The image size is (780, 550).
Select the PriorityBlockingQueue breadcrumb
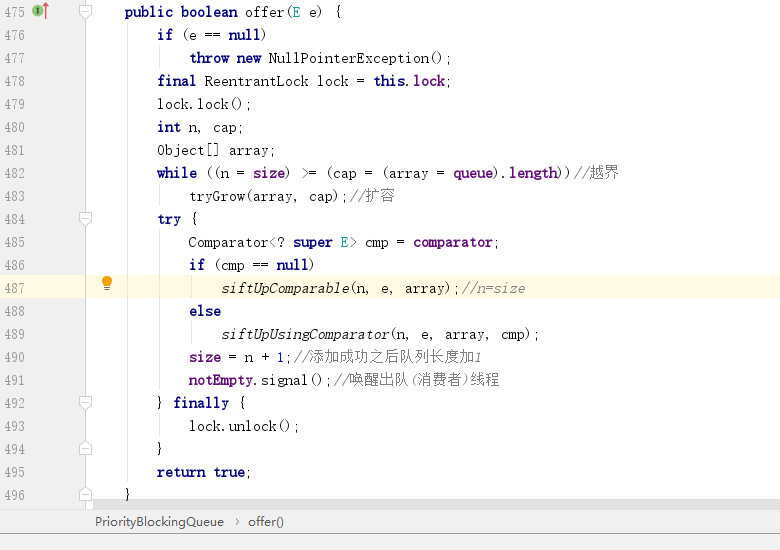pos(159,522)
